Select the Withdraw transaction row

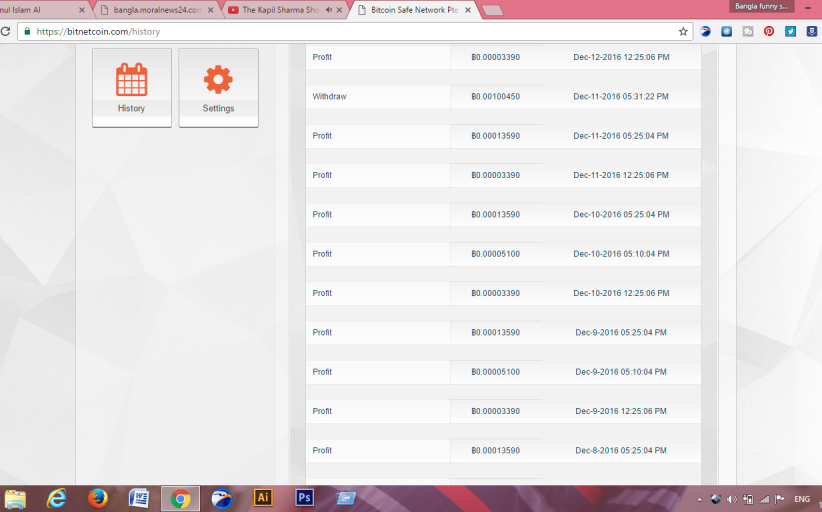point(503,97)
